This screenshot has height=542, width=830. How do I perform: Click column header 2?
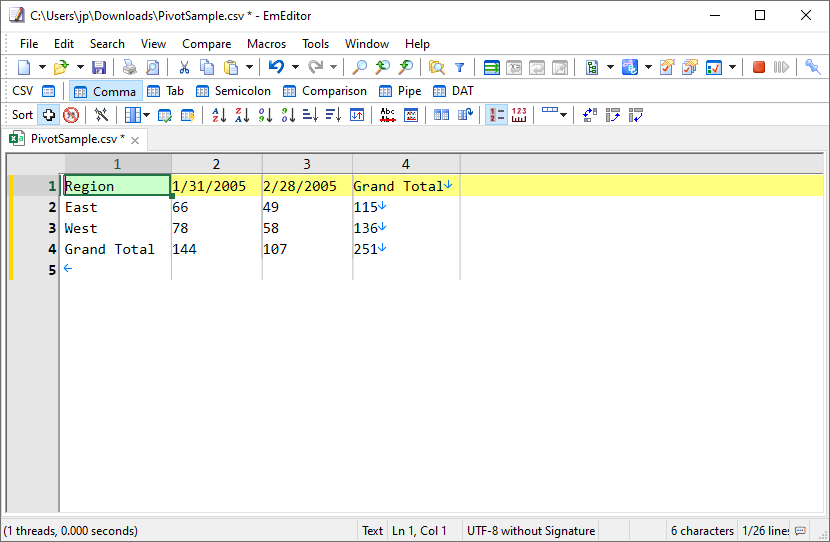216,164
